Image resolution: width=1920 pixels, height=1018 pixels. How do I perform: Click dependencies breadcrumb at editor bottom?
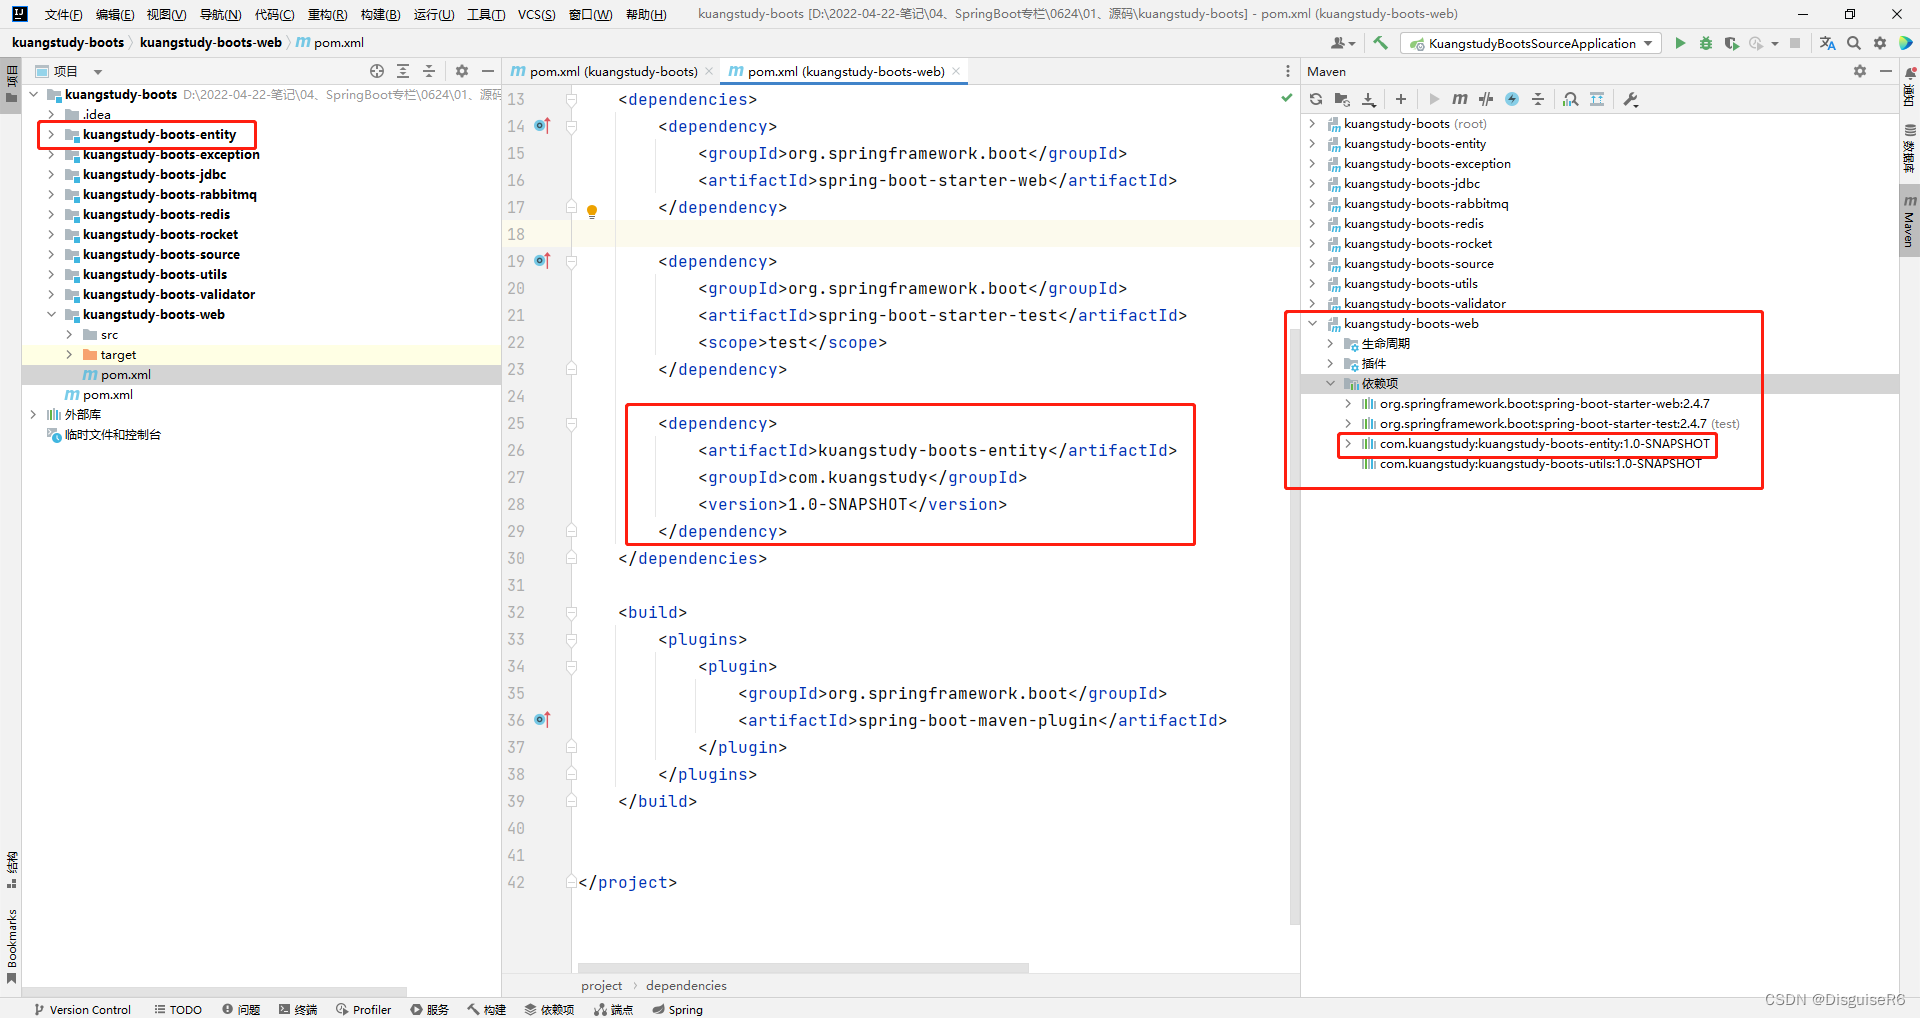coord(686,985)
